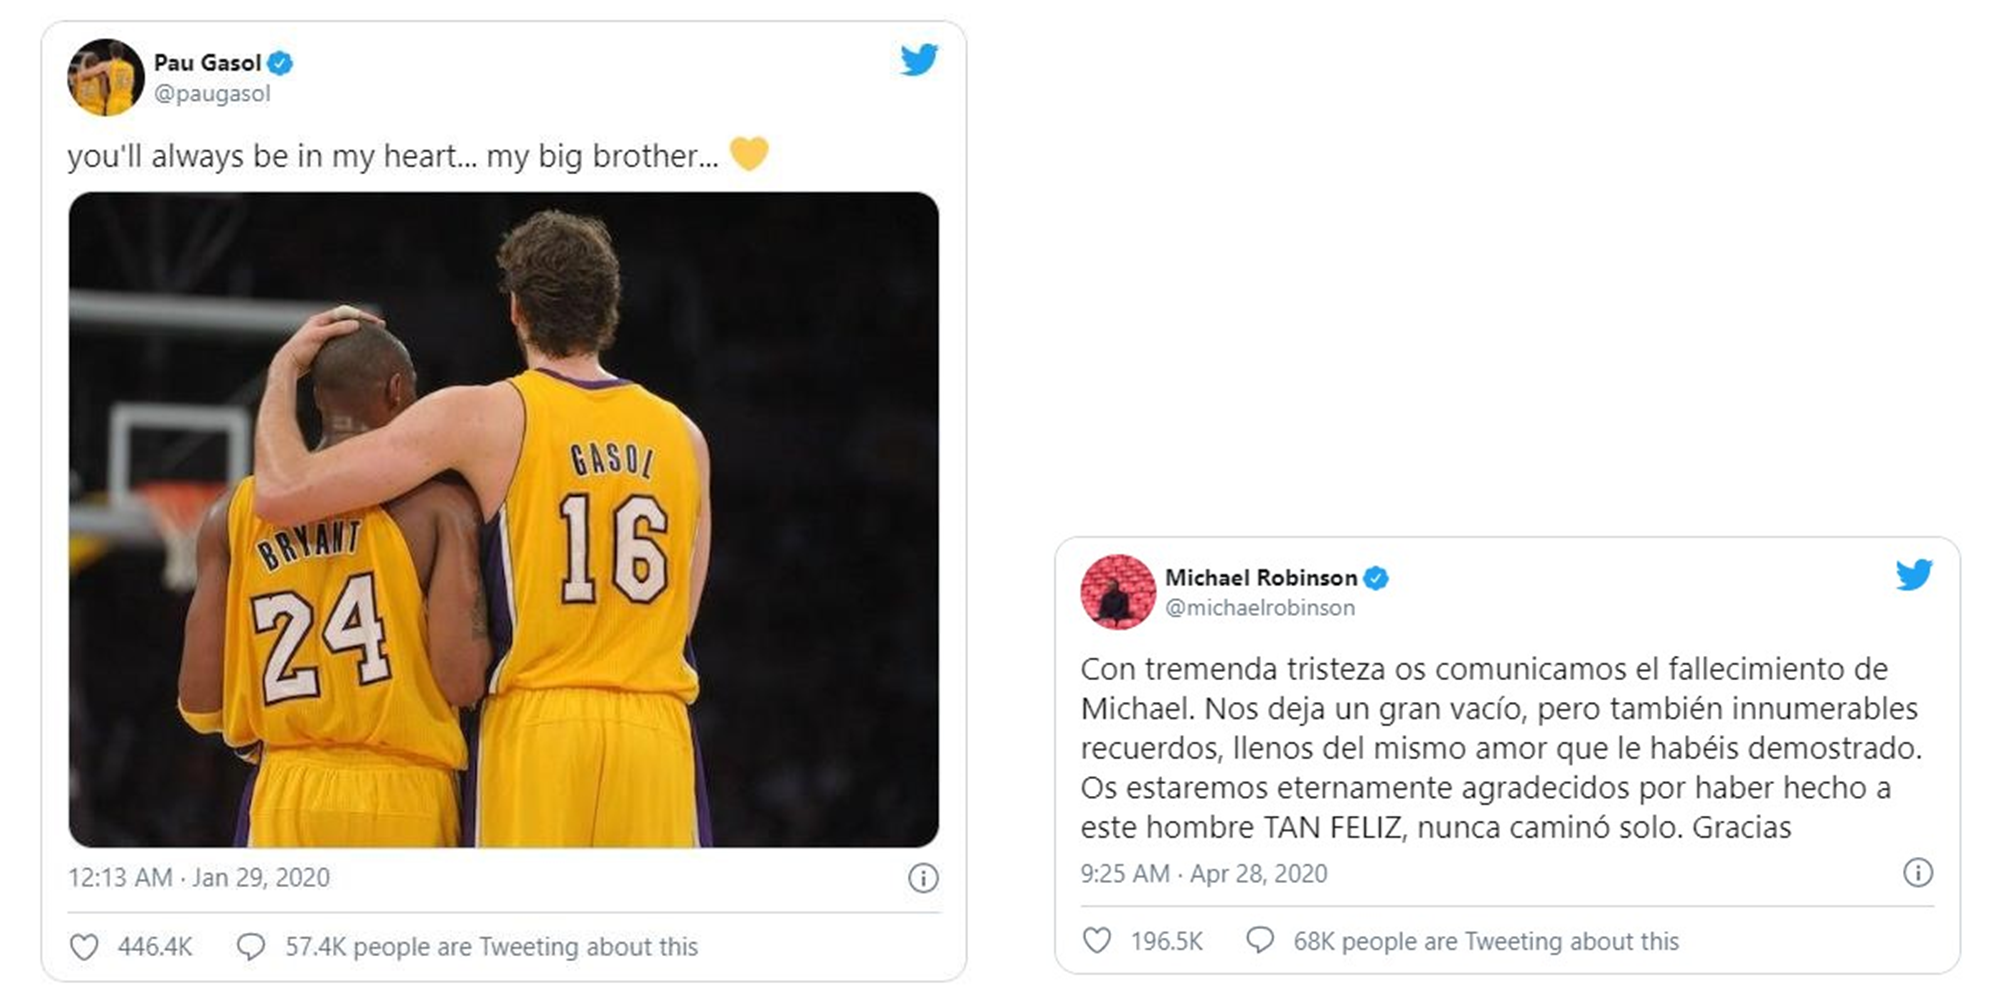Open the @paugasol handle link
This screenshot has height=1001, width=1991.
pyautogui.click(x=212, y=94)
